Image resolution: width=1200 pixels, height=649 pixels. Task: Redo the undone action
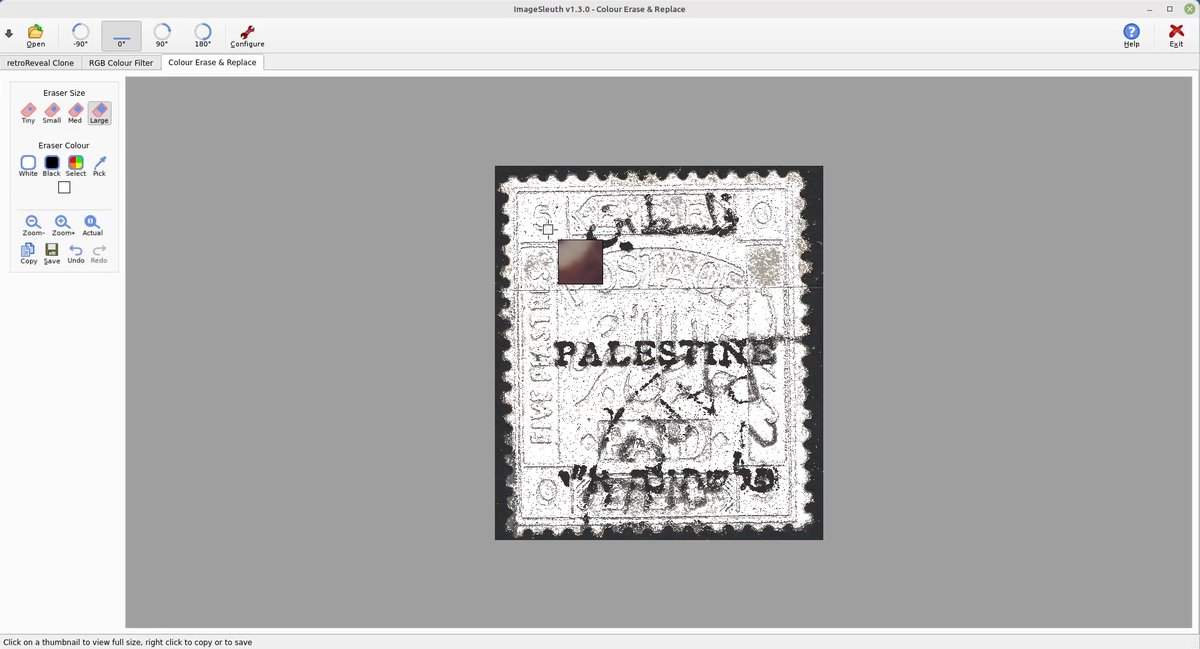click(x=99, y=254)
